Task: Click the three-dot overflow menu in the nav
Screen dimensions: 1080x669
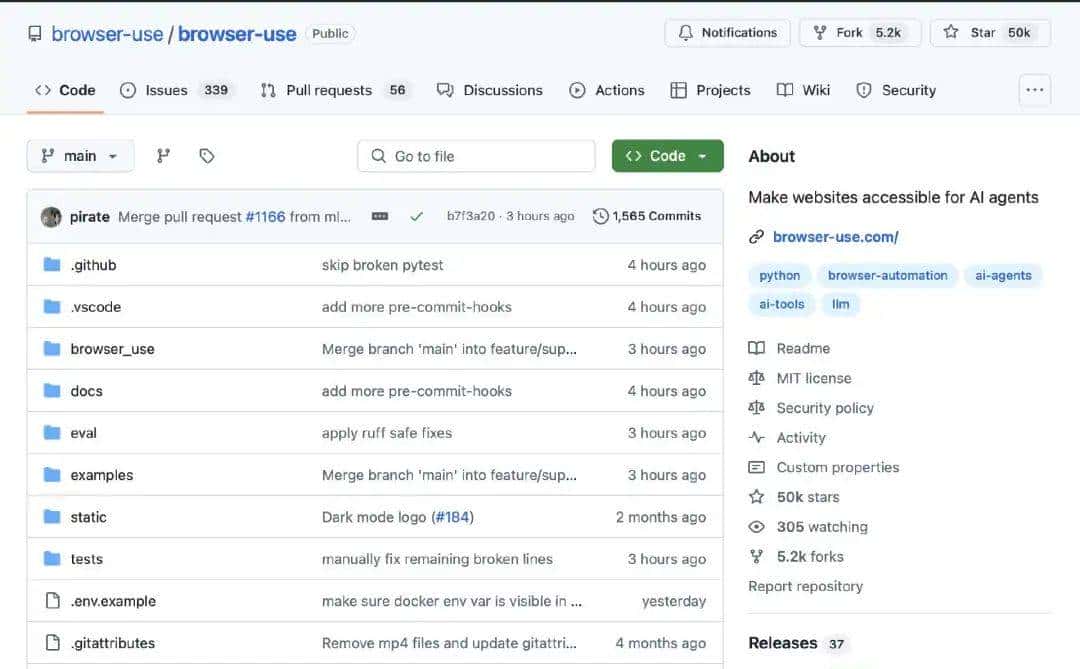Action: click(1034, 90)
